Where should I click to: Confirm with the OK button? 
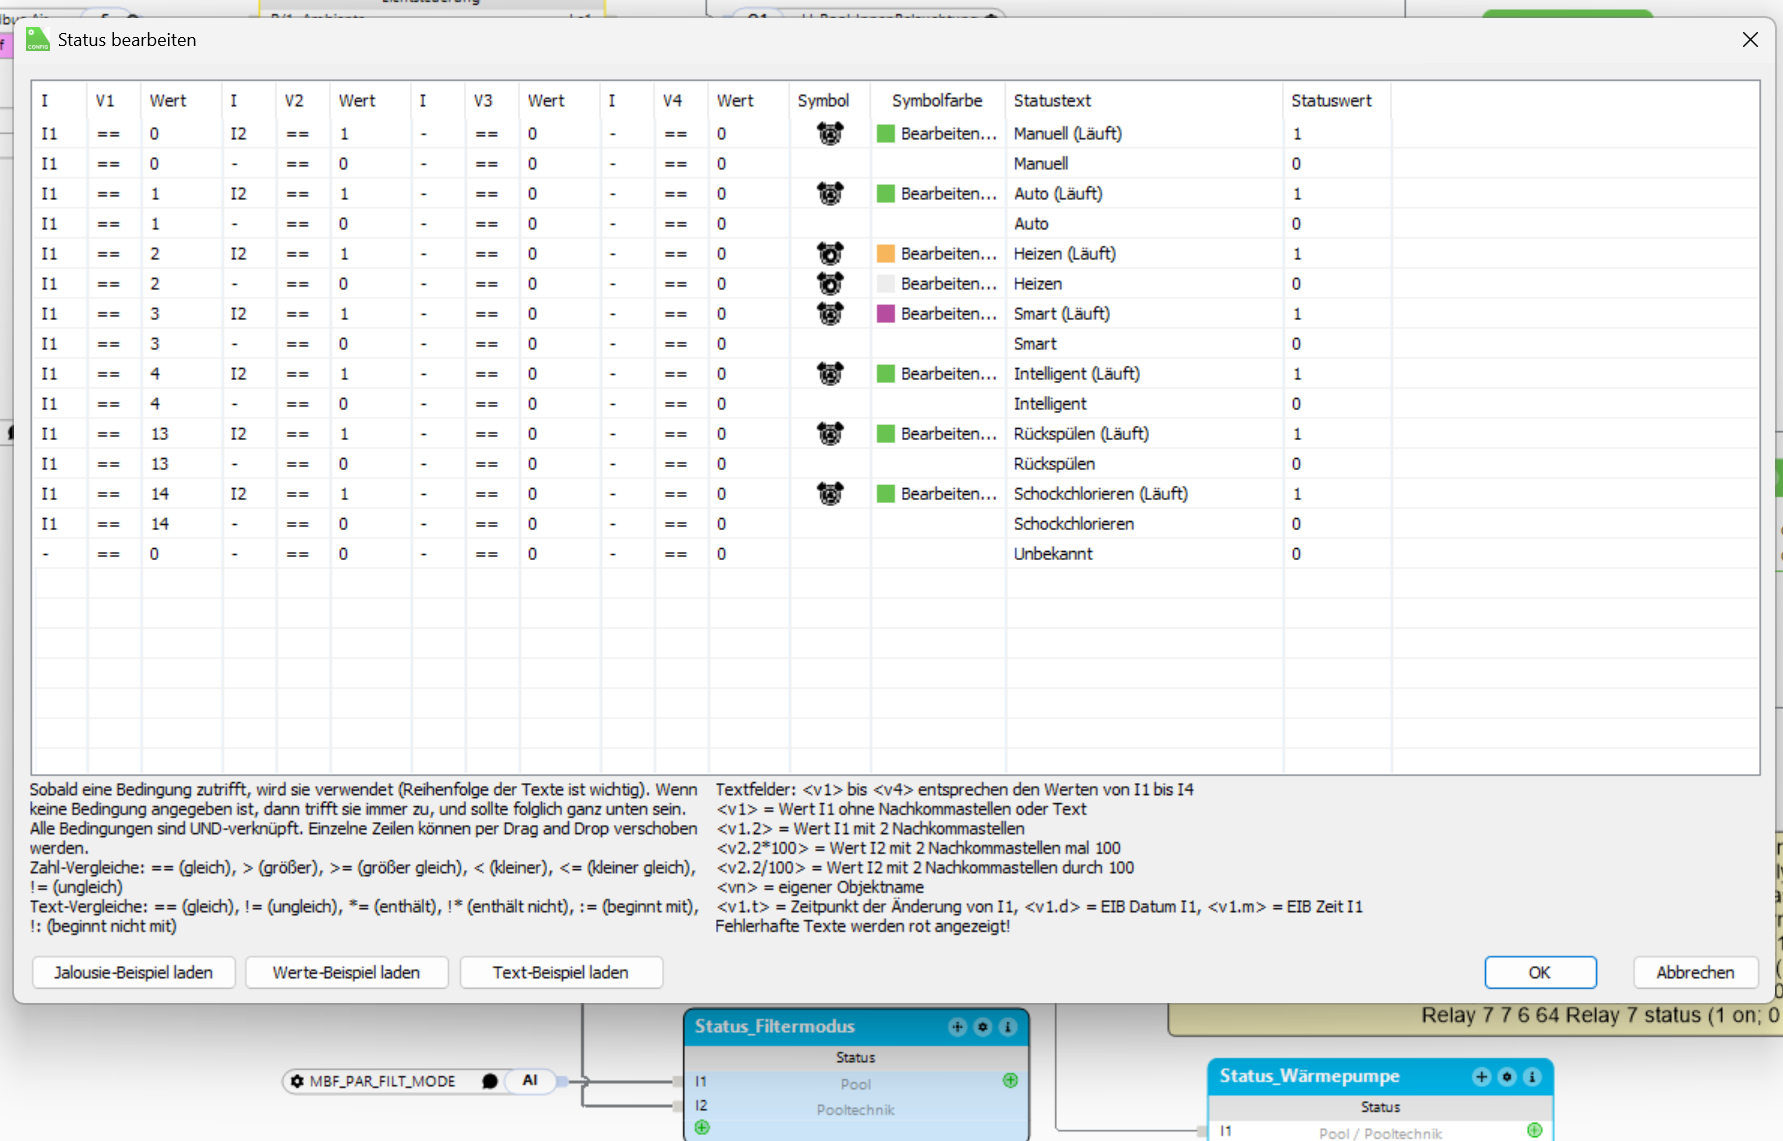coord(1540,972)
